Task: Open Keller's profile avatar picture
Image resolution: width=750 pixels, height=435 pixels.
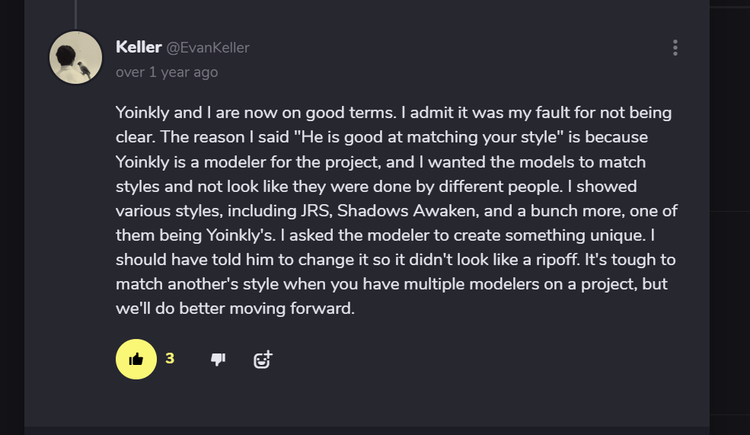Action: pos(76,58)
